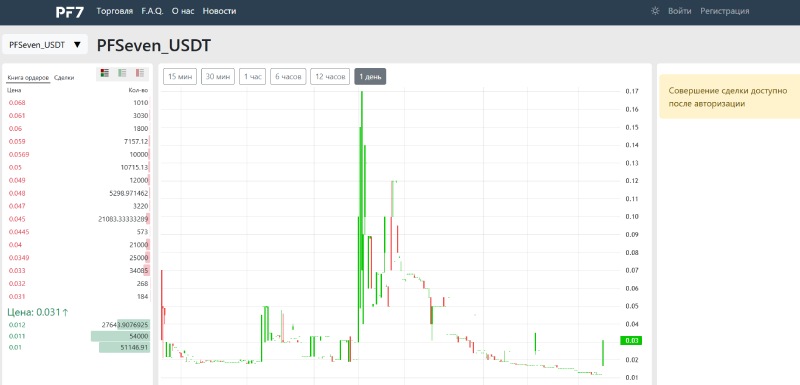Image resolution: width=800 pixels, height=385 pixels.
Task: Click the bid price 0.011
Action: 17,336
